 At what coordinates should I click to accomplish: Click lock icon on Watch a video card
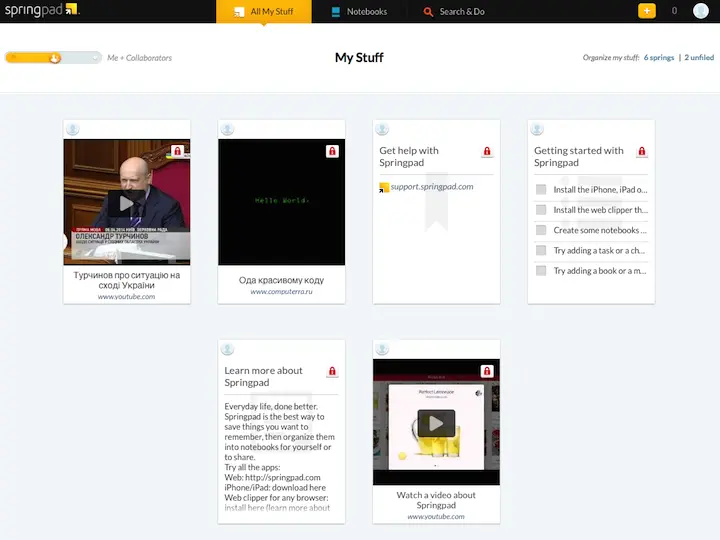pyautogui.click(x=487, y=371)
